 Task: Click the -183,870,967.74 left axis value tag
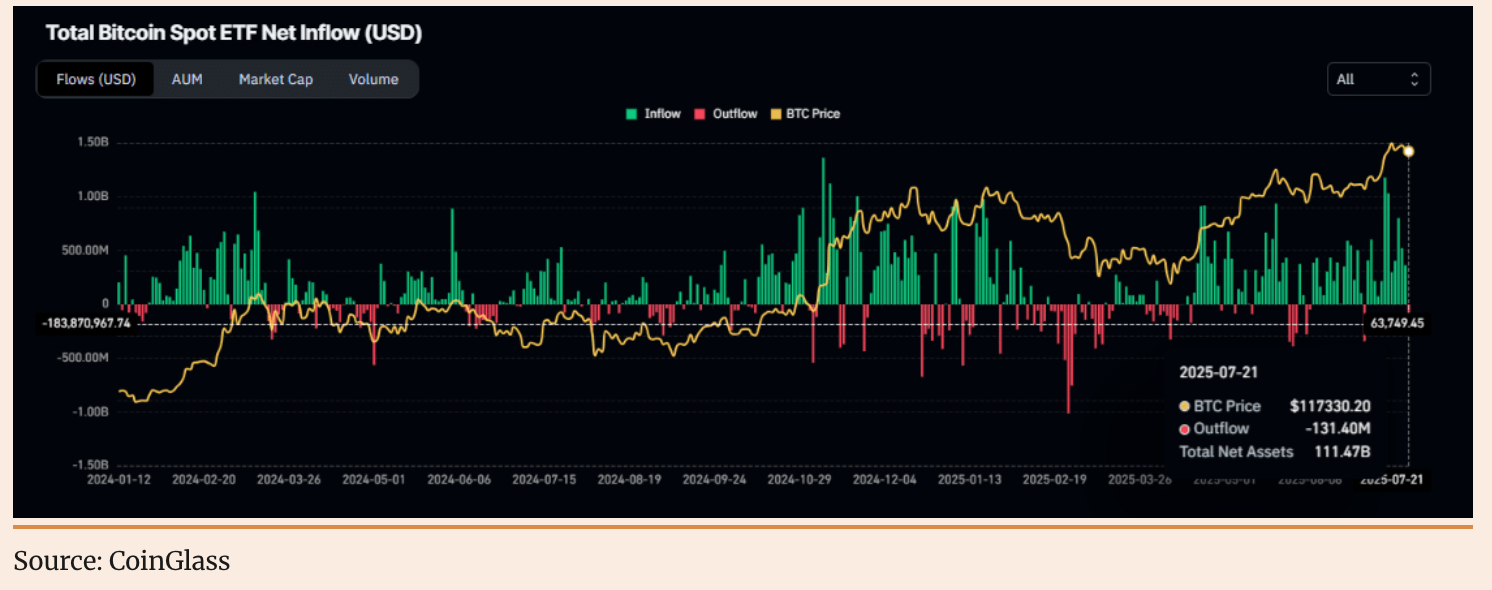click(x=88, y=324)
